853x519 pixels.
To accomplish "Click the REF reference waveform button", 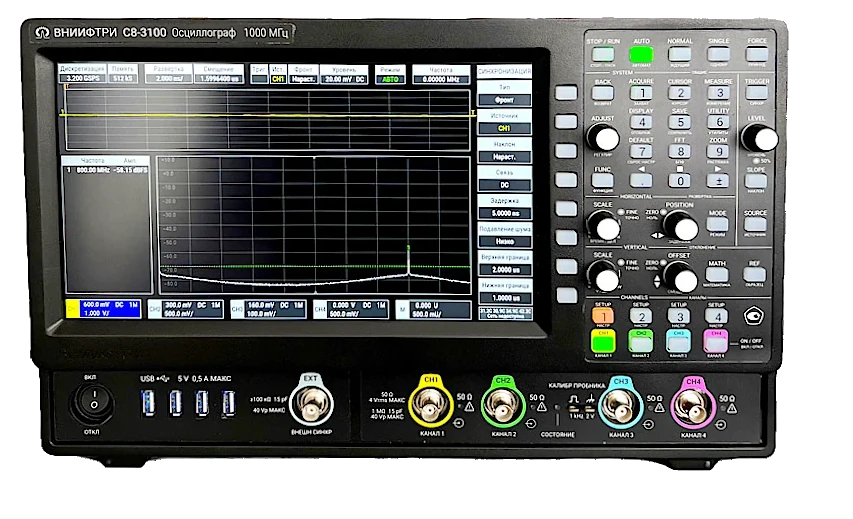I will 754,275.
